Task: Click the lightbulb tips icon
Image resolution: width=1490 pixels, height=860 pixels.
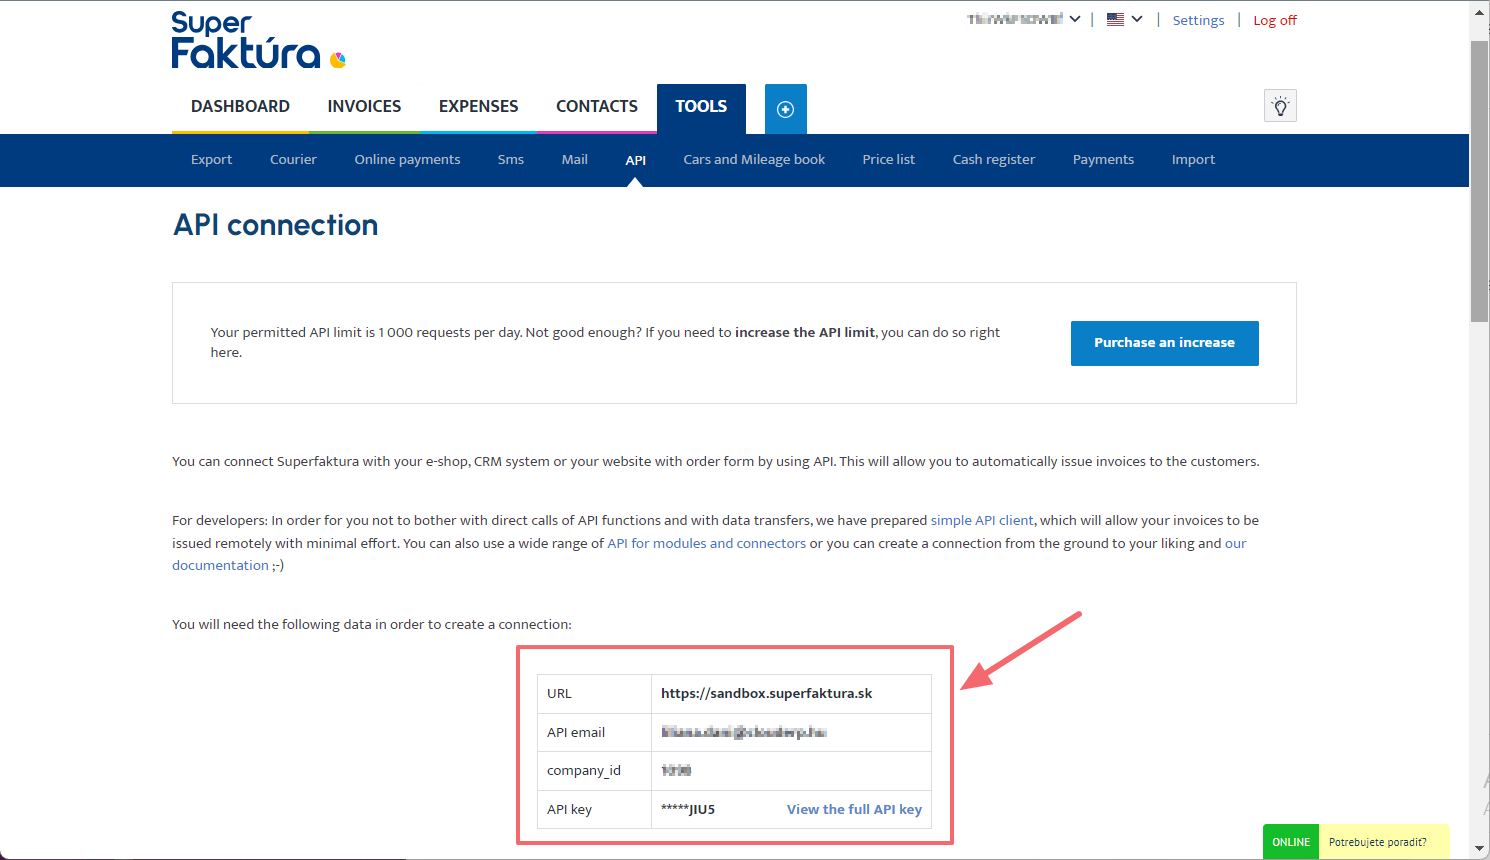Action: tap(1280, 106)
